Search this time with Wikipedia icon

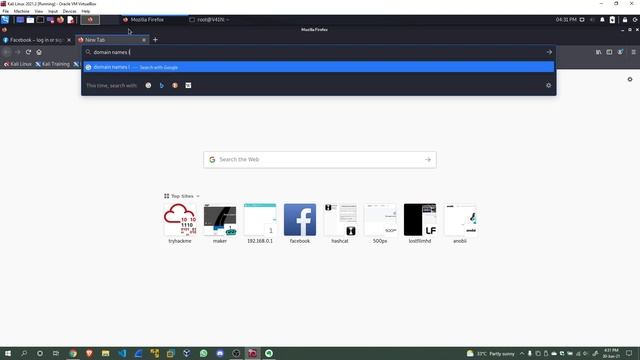coord(188,85)
